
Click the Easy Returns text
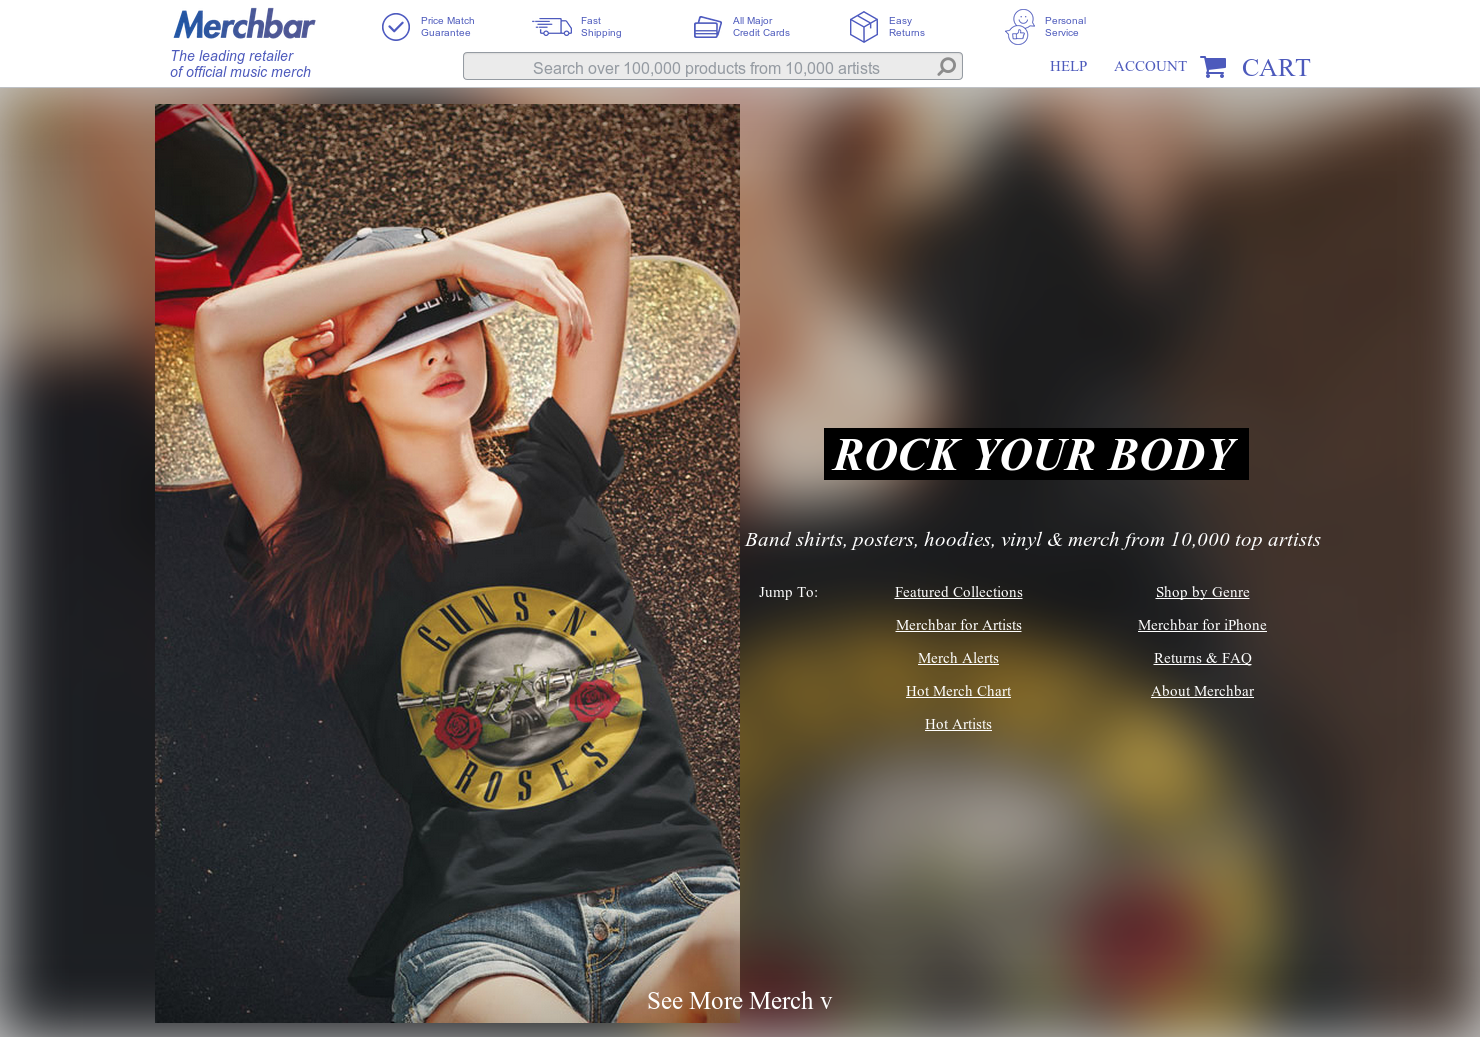[906, 27]
